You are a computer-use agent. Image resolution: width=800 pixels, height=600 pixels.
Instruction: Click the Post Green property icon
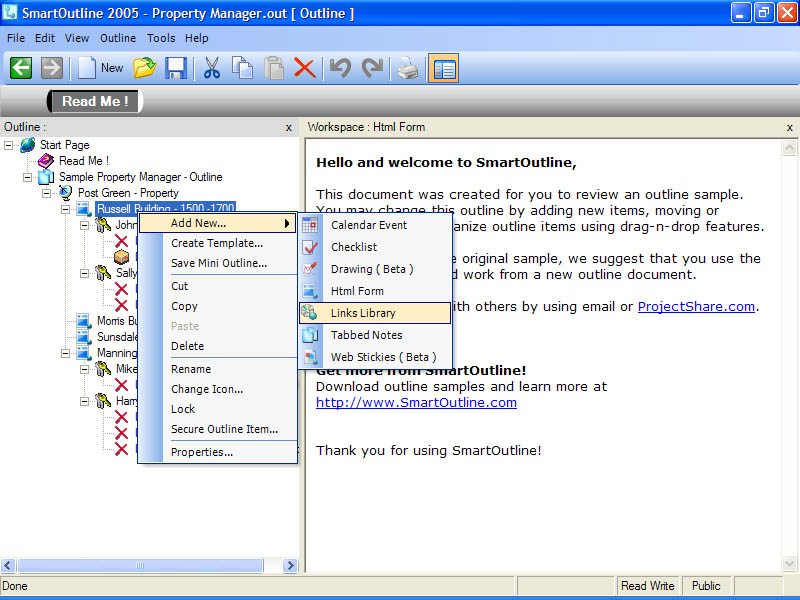tap(65, 193)
